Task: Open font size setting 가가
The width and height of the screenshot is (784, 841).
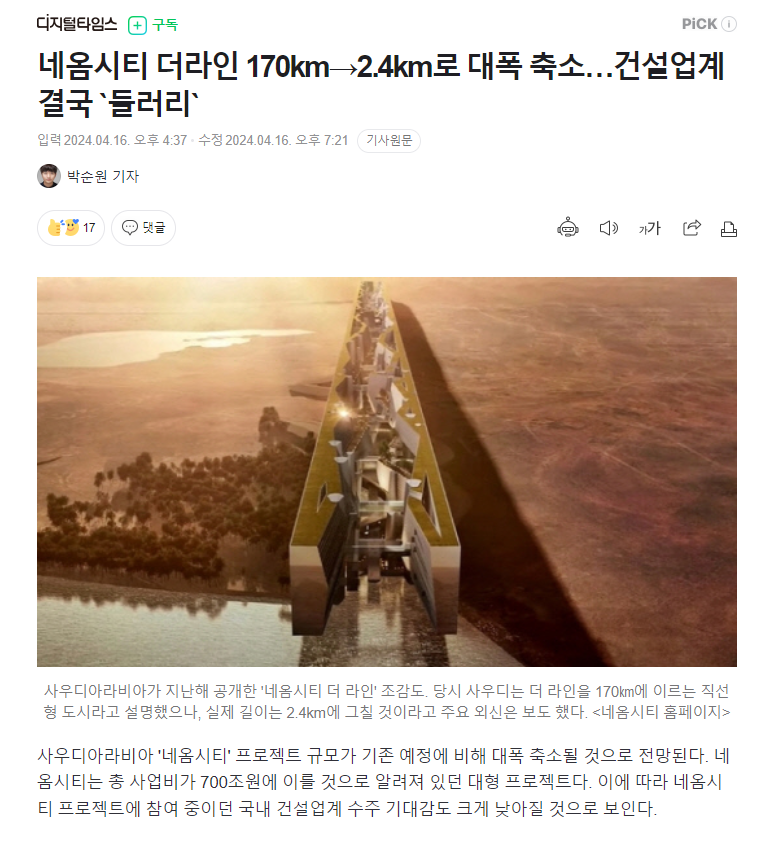Action: tap(649, 228)
